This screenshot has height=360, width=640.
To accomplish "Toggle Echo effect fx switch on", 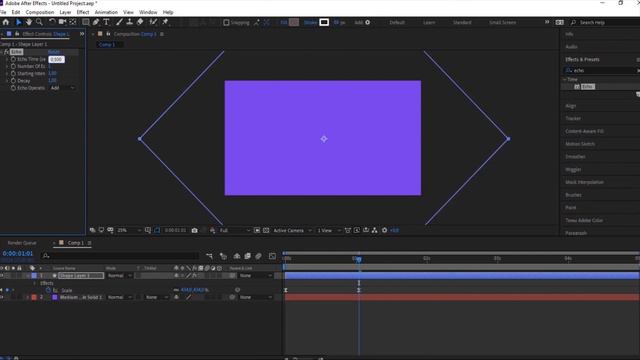I will pos(6,52).
